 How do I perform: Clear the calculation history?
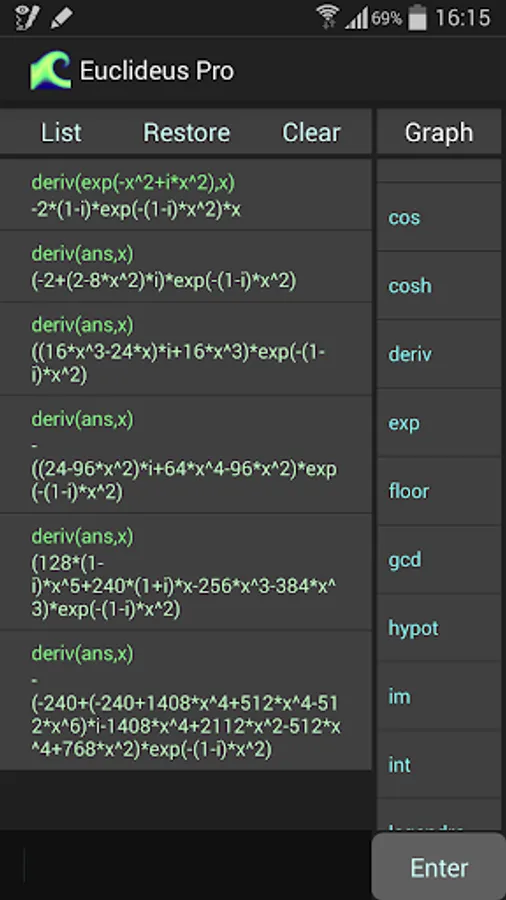tap(311, 133)
